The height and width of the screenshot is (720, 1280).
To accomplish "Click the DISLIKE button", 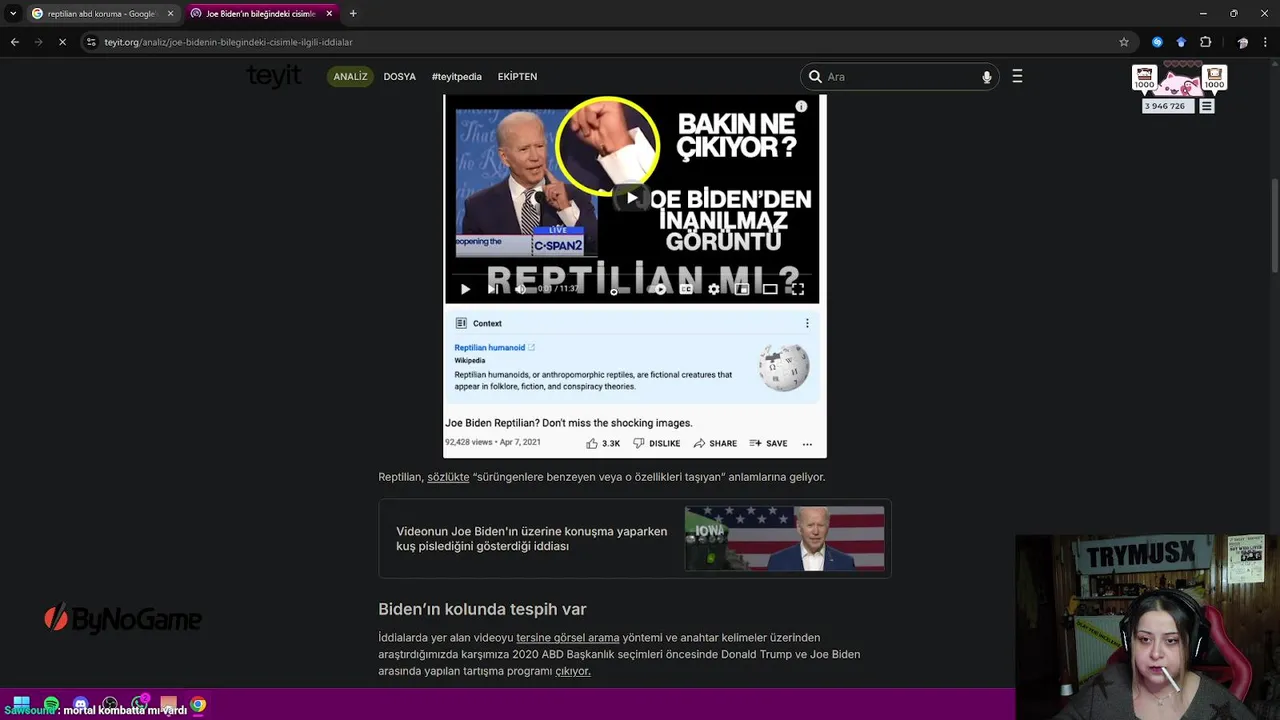I will tap(656, 443).
